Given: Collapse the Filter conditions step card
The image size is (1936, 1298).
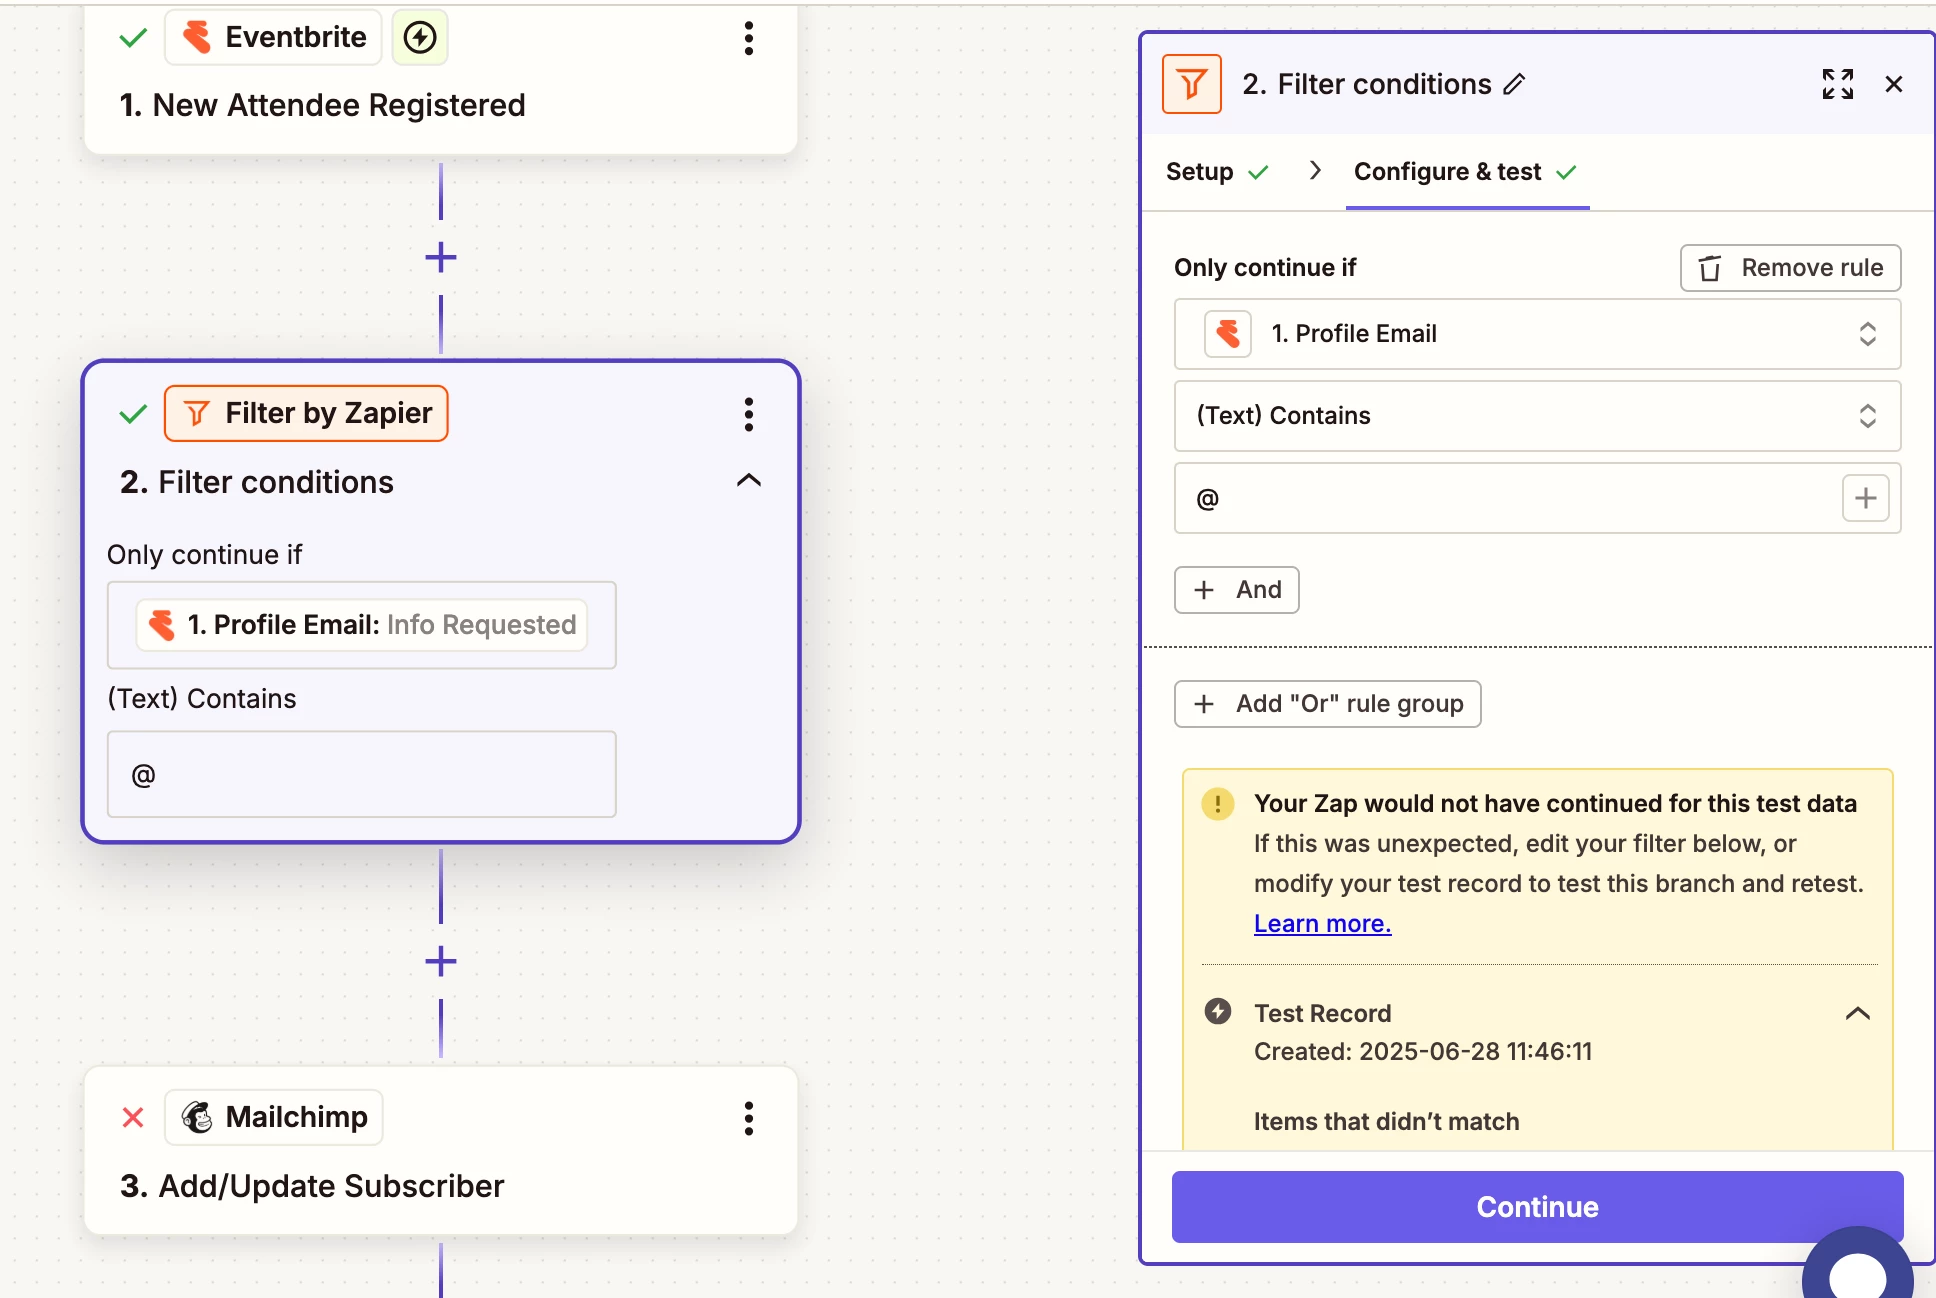Looking at the screenshot, I should click(x=748, y=481).
